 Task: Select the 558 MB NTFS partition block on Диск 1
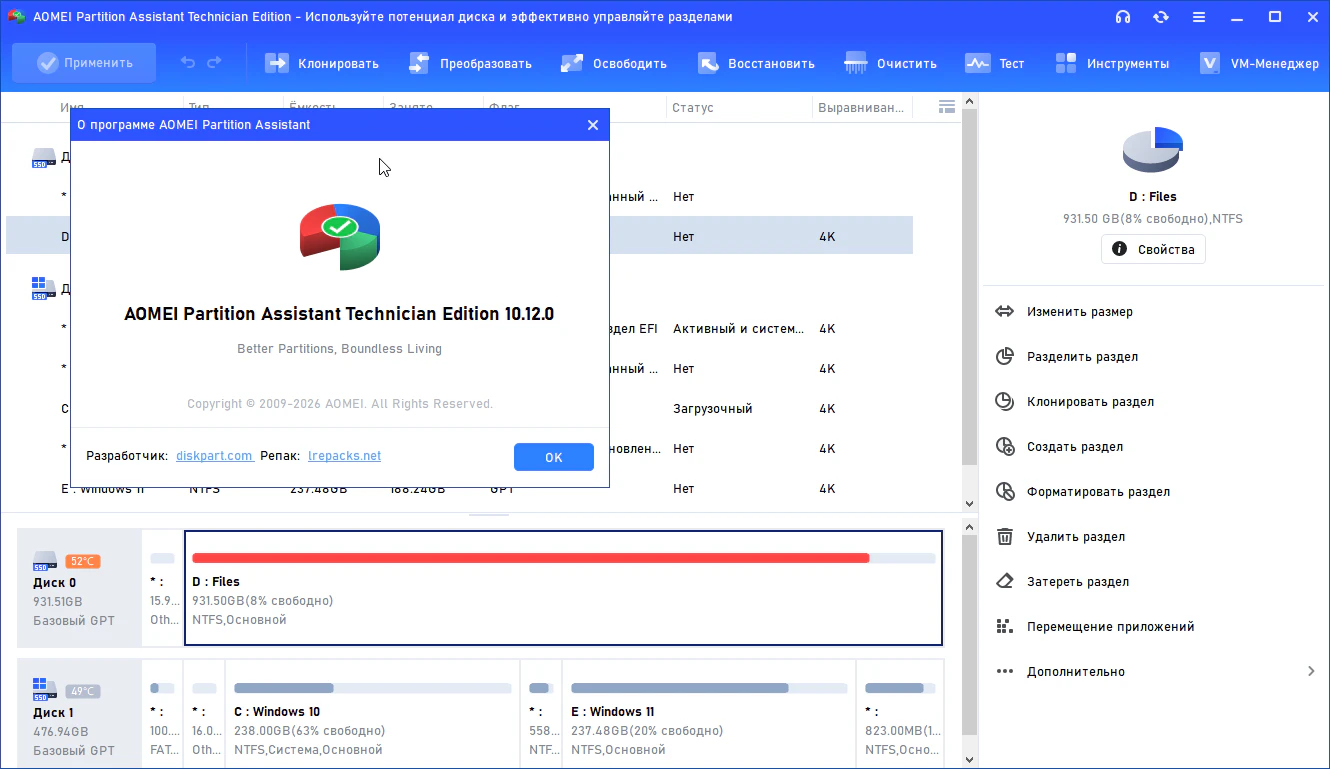click(x=541, y=714)
